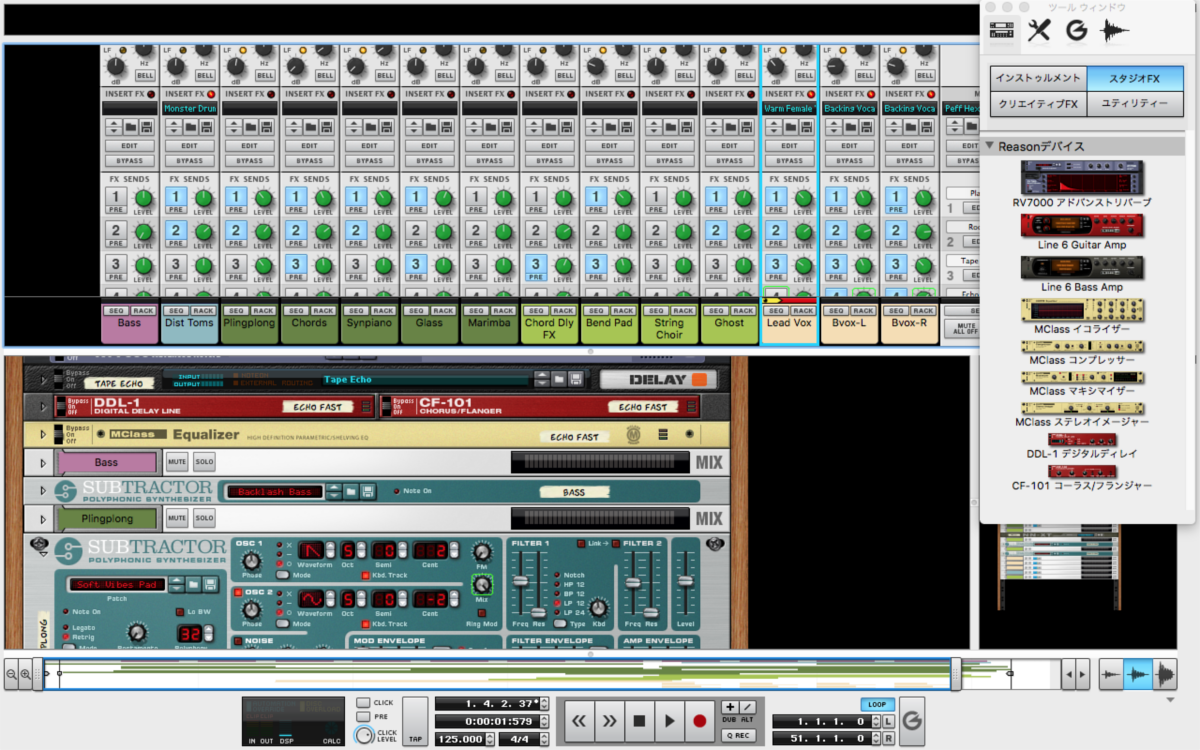
Task: Click the ReGroove mixer G button
Action: 911,721
